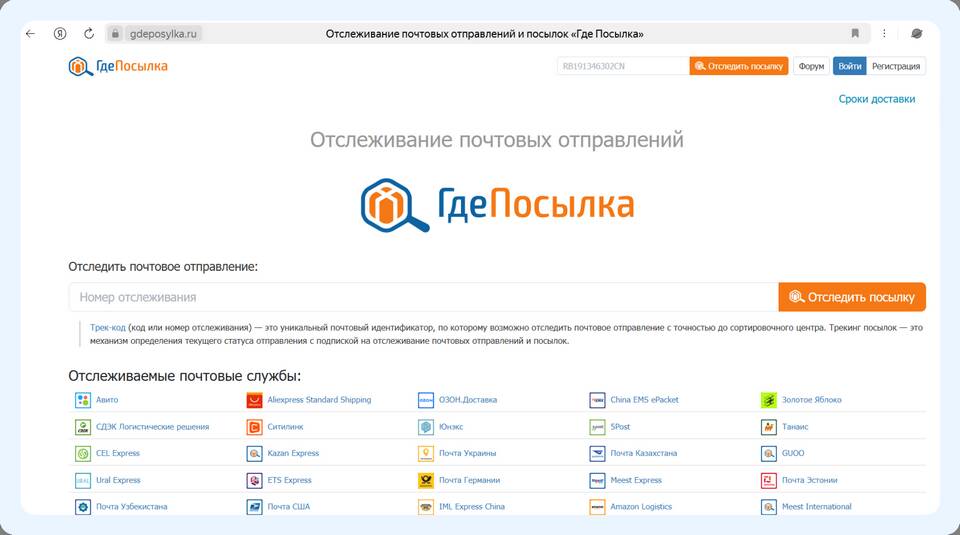Click the browser back arrow
The height and width of the screenshot is (535, 960).
[30, 33]
